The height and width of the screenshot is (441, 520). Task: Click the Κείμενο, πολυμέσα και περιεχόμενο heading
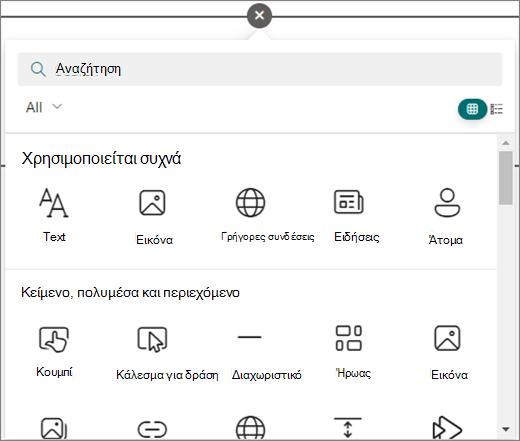pyautogui.click(x=130, y=292)
